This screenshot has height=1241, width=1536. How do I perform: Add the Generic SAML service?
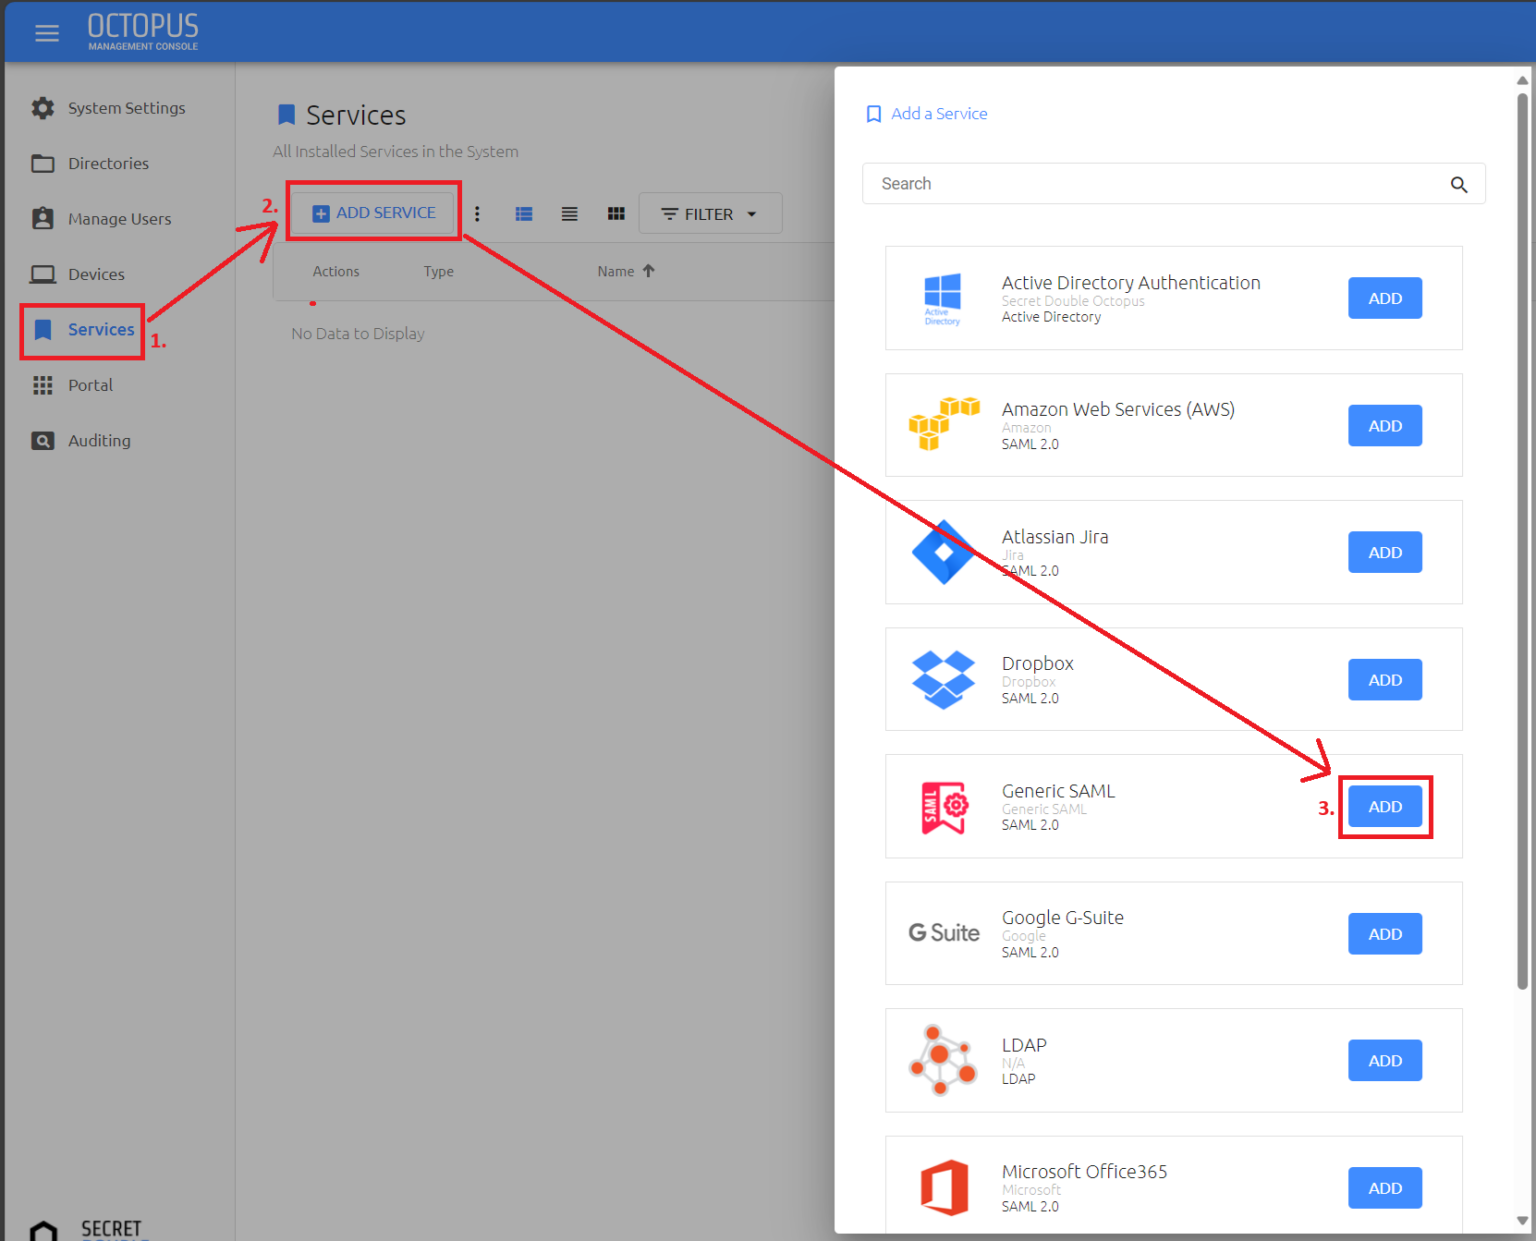[1385, 806]
